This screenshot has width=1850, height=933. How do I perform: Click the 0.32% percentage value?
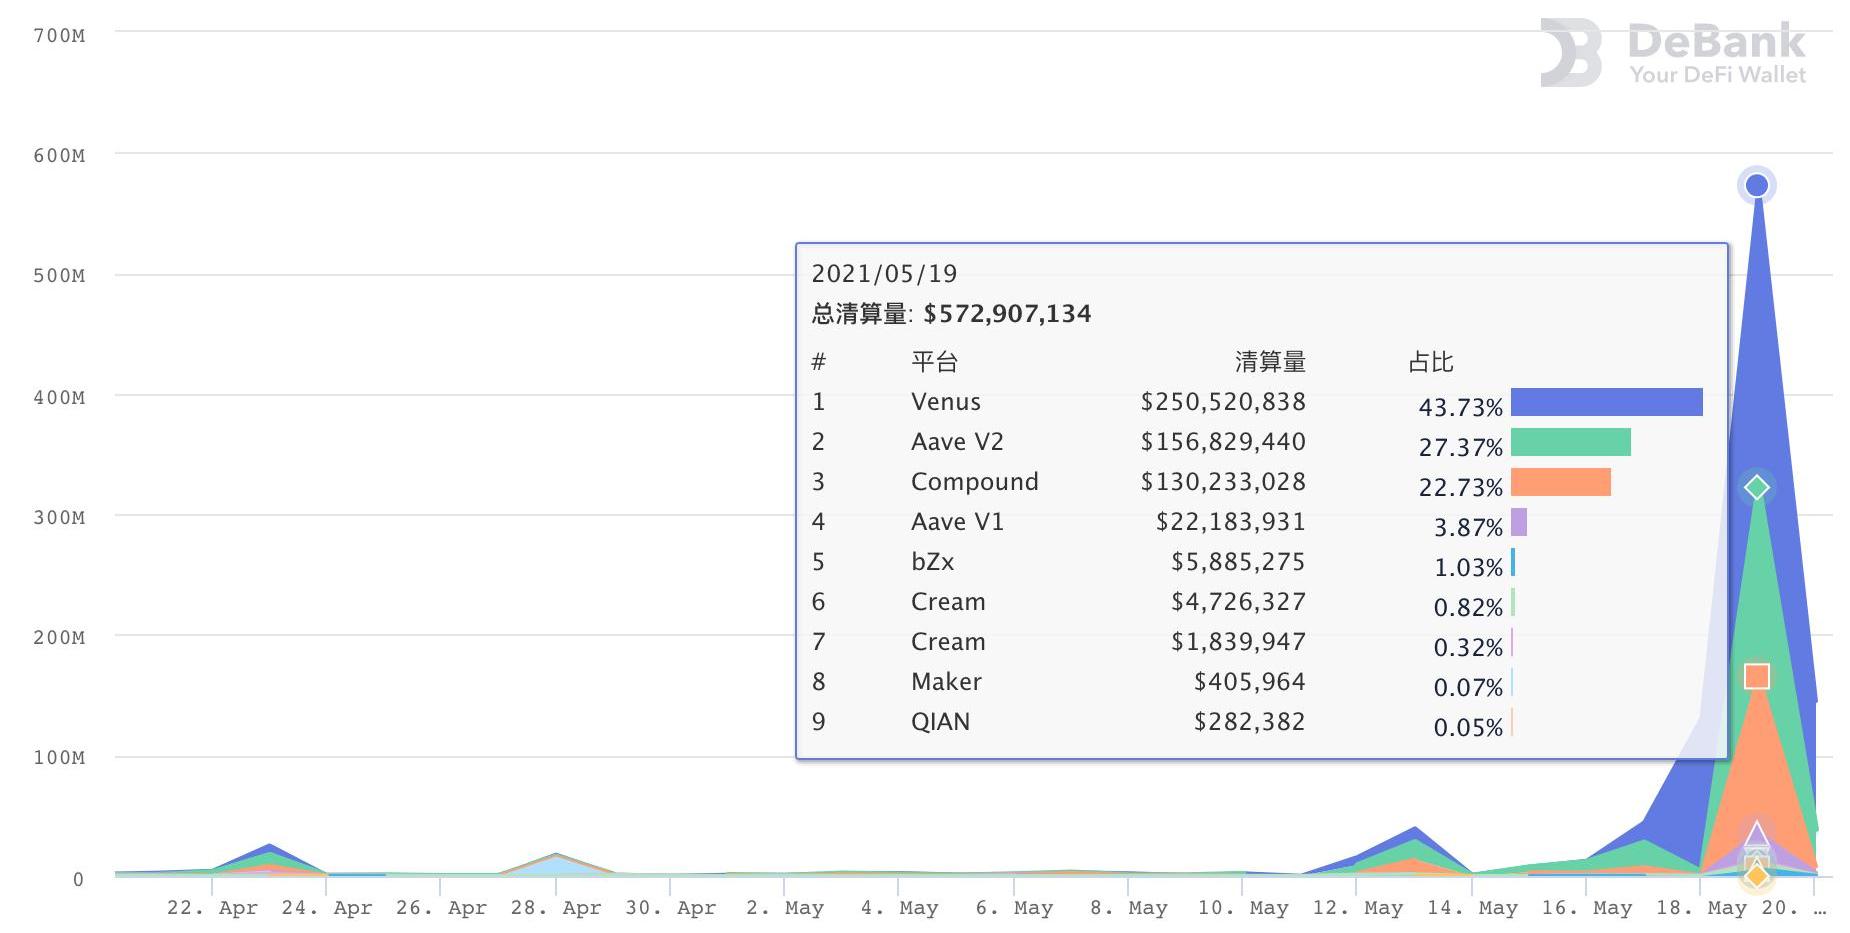click(1468, 648)
